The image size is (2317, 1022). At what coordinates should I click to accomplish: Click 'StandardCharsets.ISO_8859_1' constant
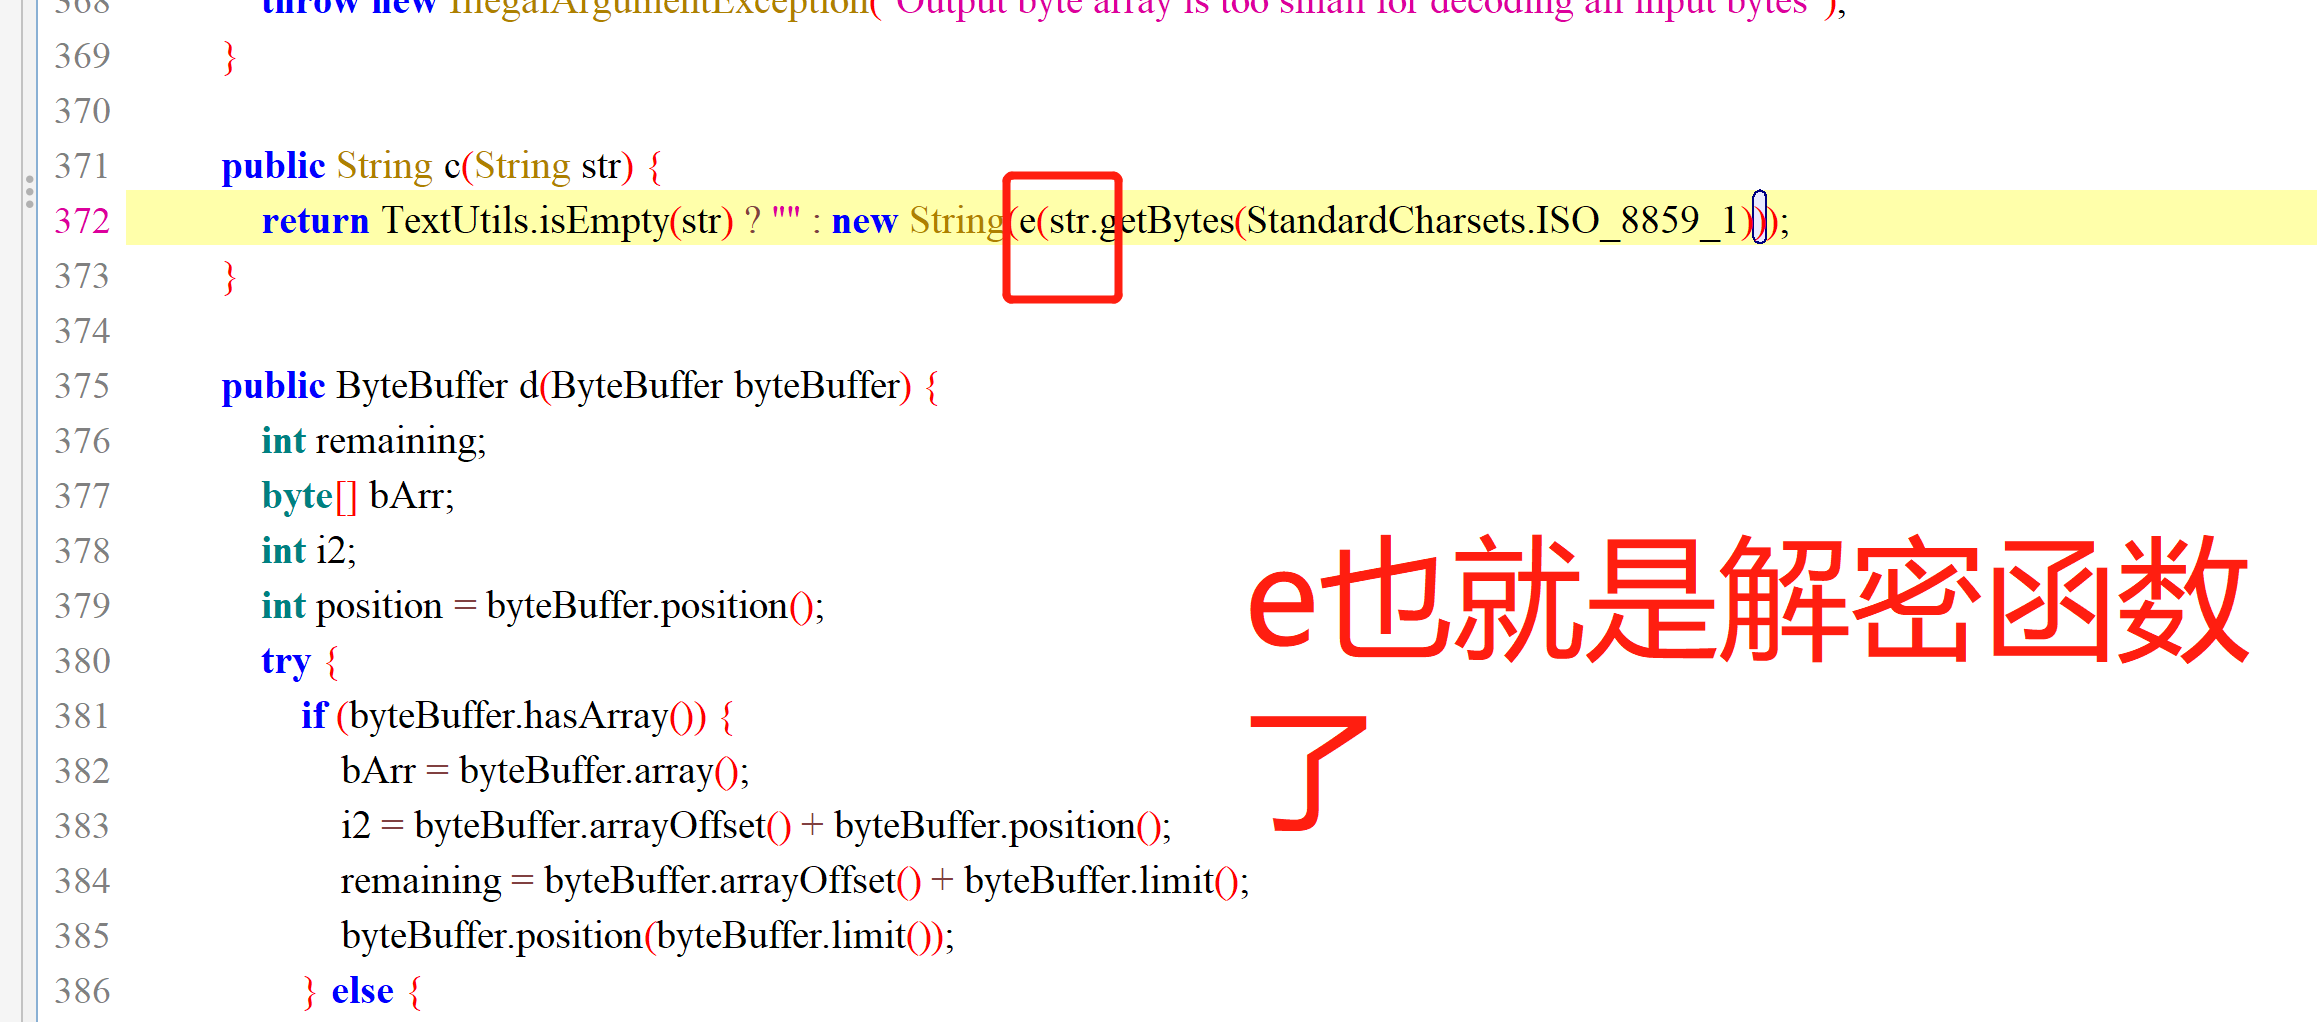tap(1492, 221)
